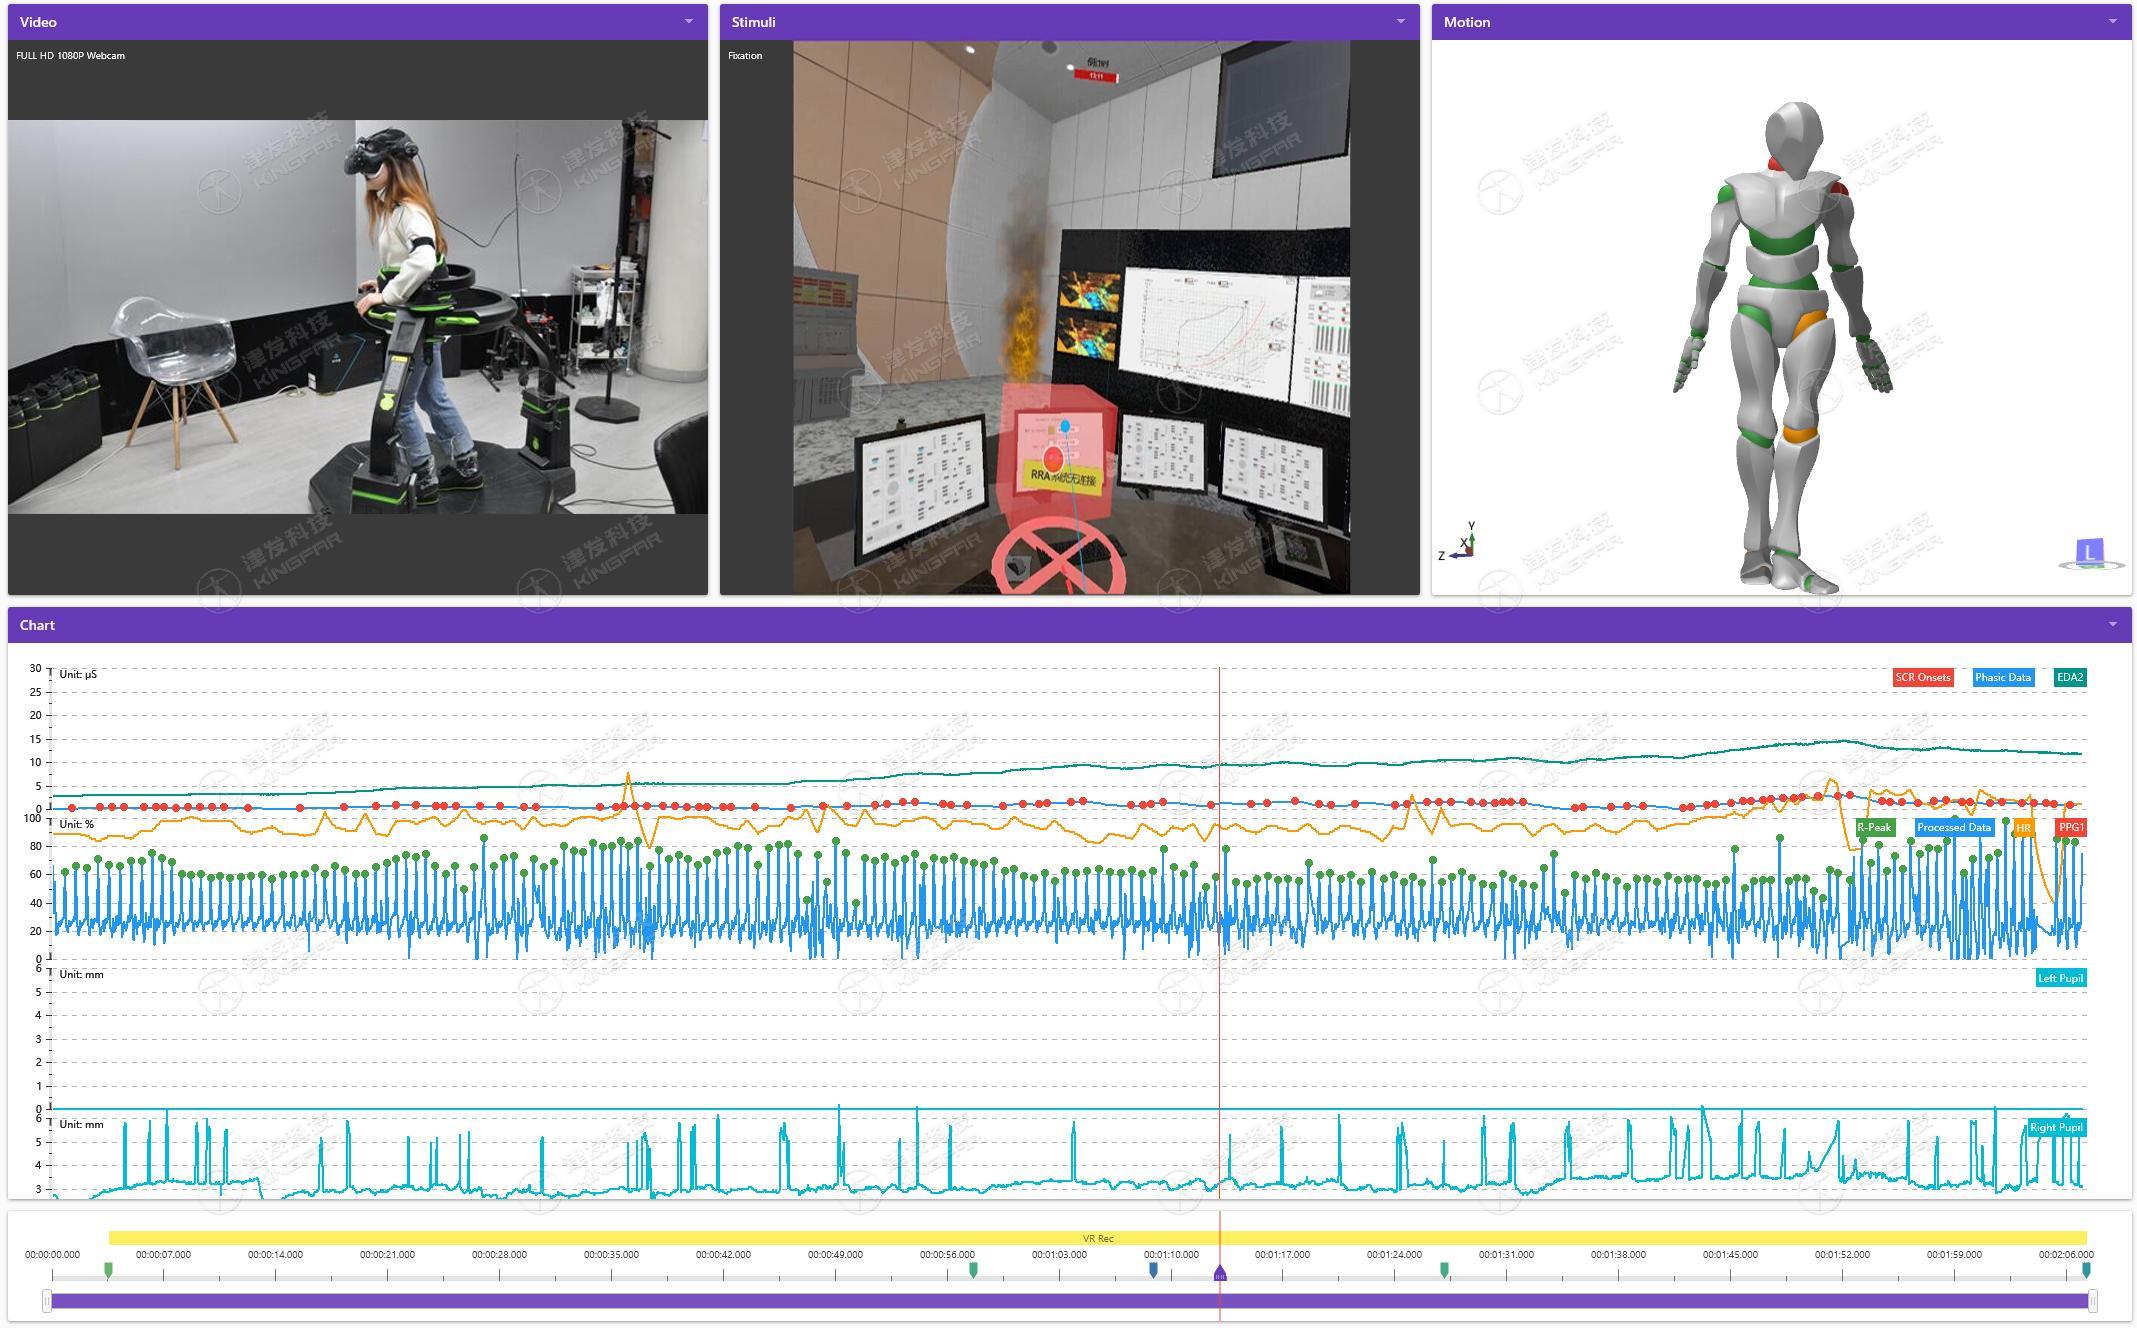The width and height of the screenshot is (2137, 1328).
Task: Toggle the HR legend label
Action: [2023, 828]
